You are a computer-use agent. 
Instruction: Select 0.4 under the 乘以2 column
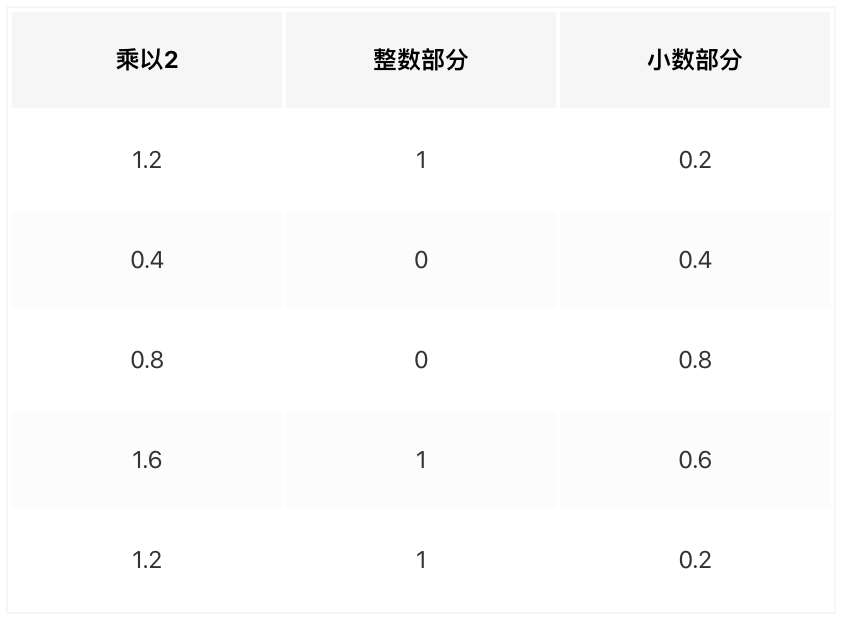coord(147,260)
